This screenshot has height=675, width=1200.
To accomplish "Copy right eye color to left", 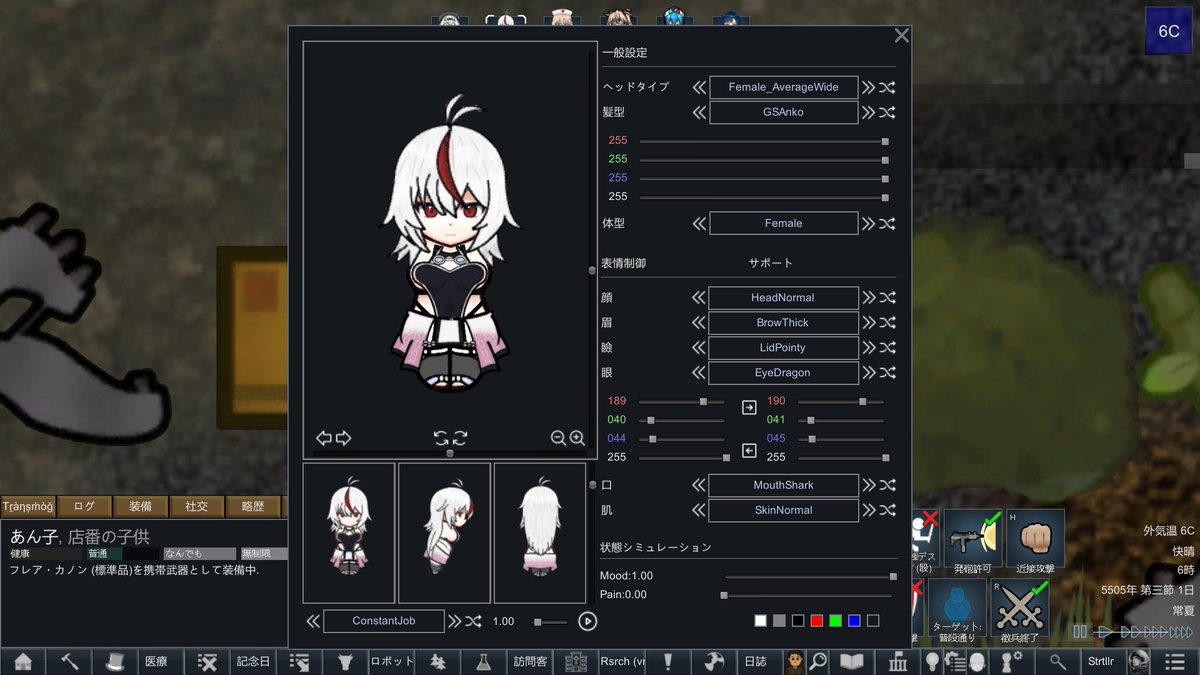I will [x=749, y=451].
